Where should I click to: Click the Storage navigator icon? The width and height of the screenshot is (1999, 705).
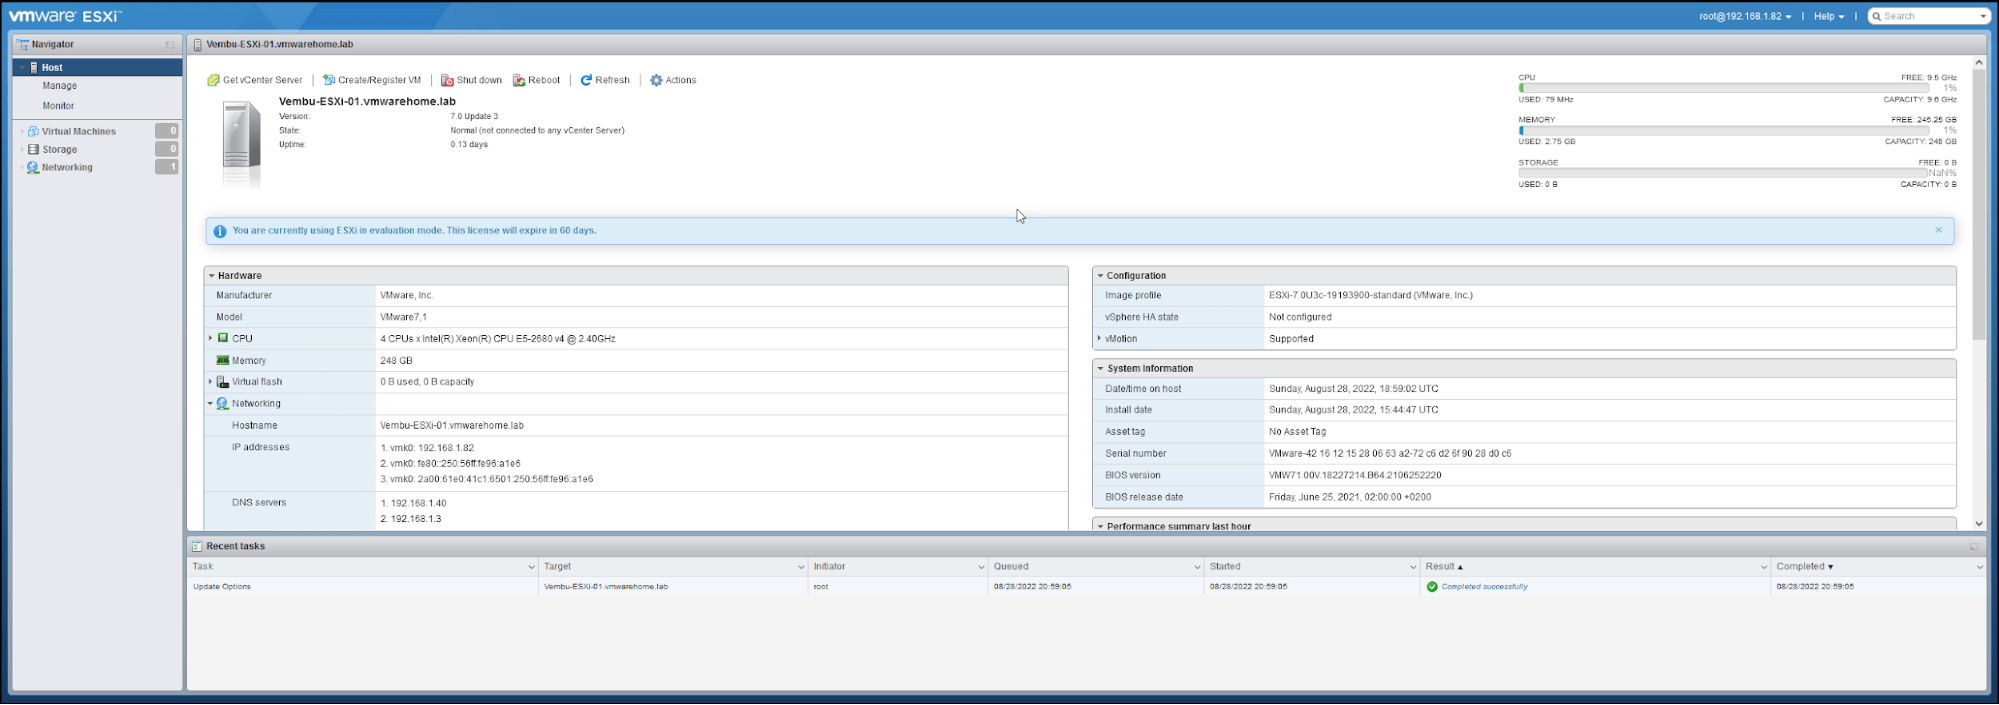33,149
